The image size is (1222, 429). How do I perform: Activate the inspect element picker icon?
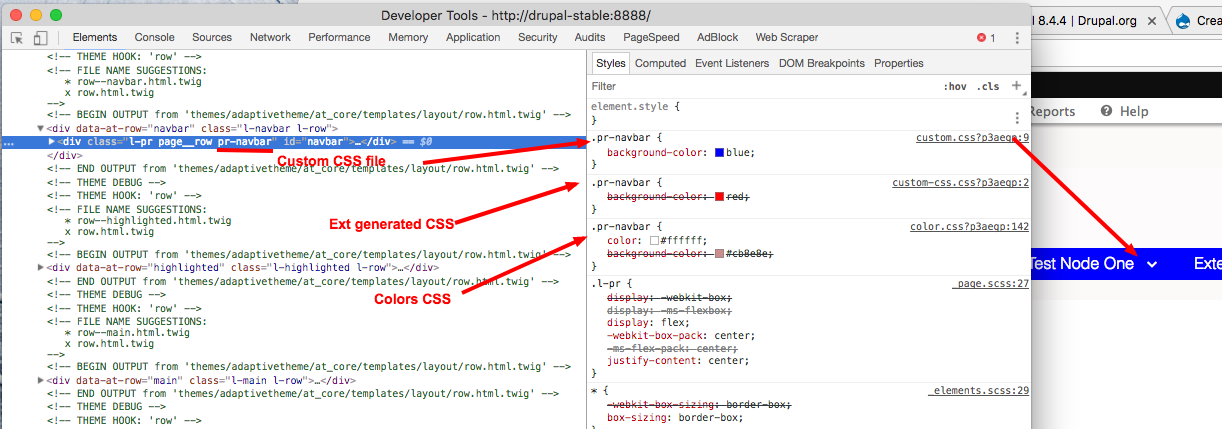tap(17, 38)
